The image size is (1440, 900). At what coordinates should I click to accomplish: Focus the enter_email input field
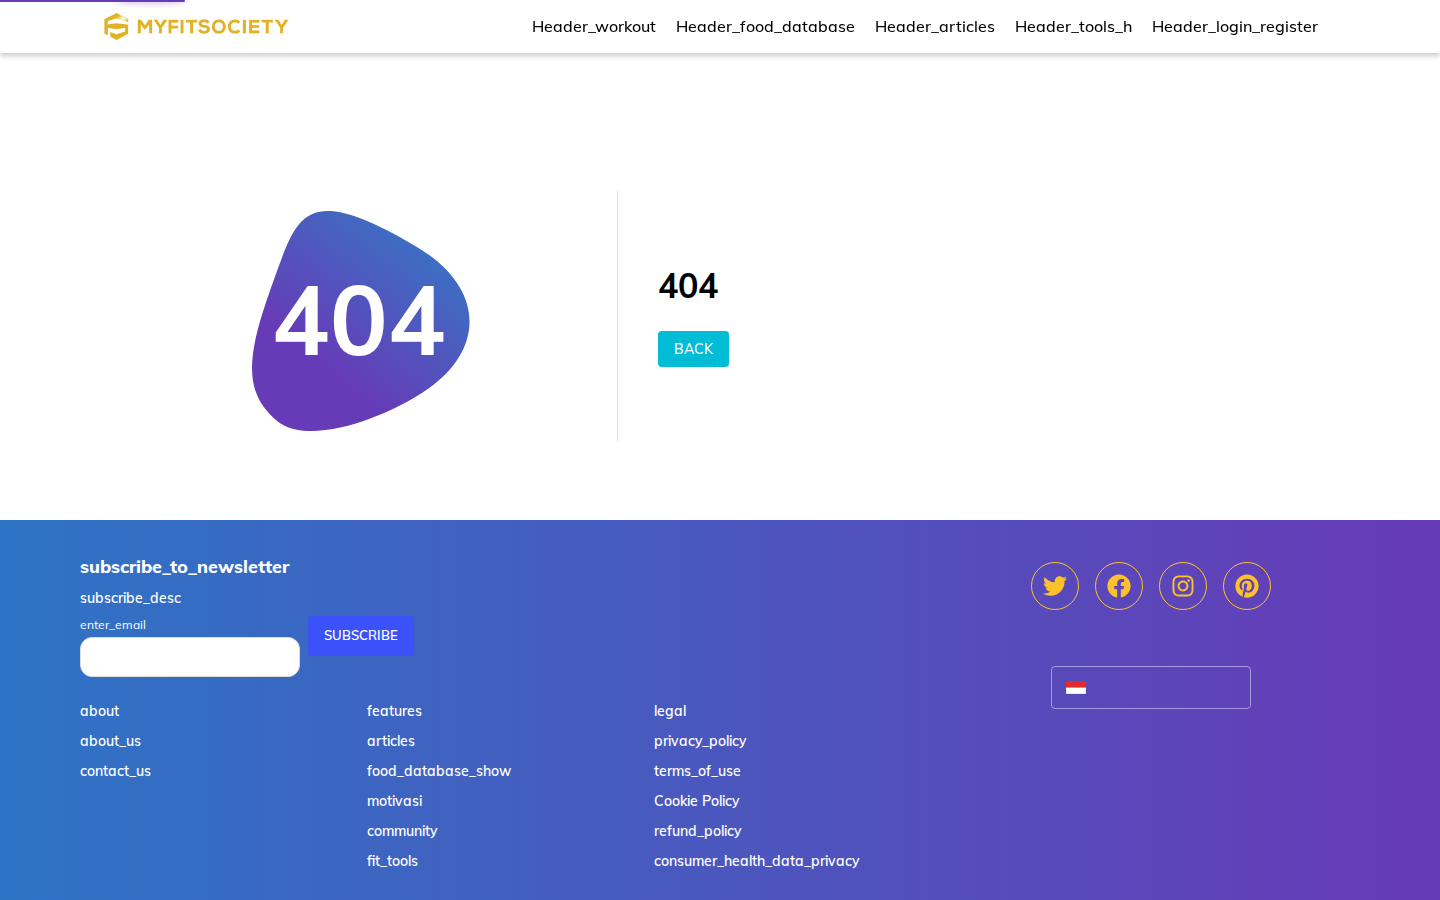pos(190,657)
